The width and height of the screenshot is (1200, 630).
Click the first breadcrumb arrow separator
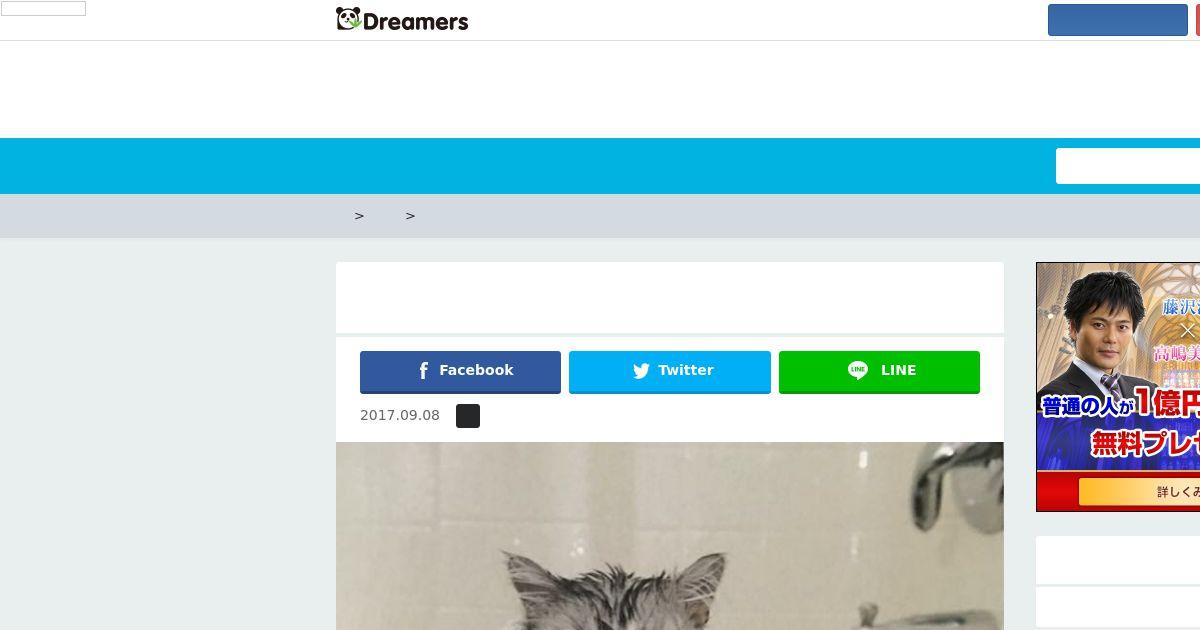tap(359, 216)
